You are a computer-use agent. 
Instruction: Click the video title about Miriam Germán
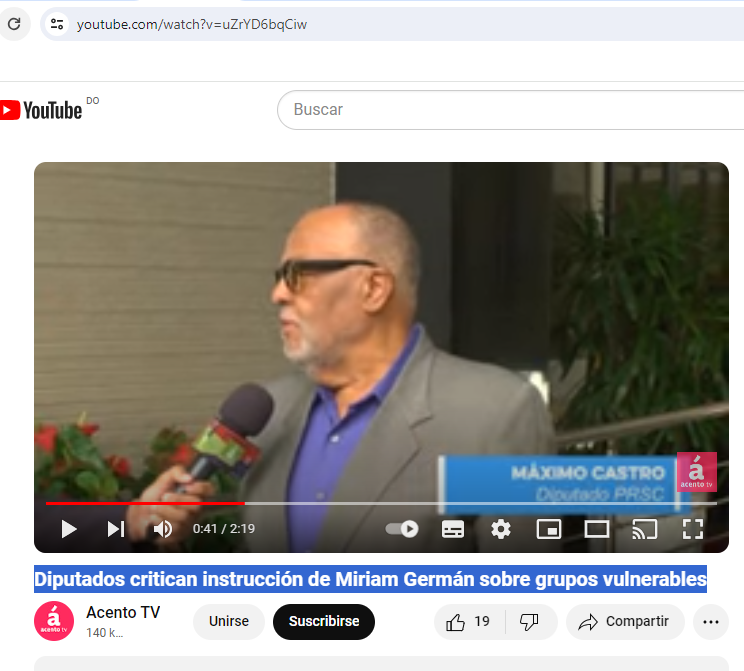(x=370, y=579)
